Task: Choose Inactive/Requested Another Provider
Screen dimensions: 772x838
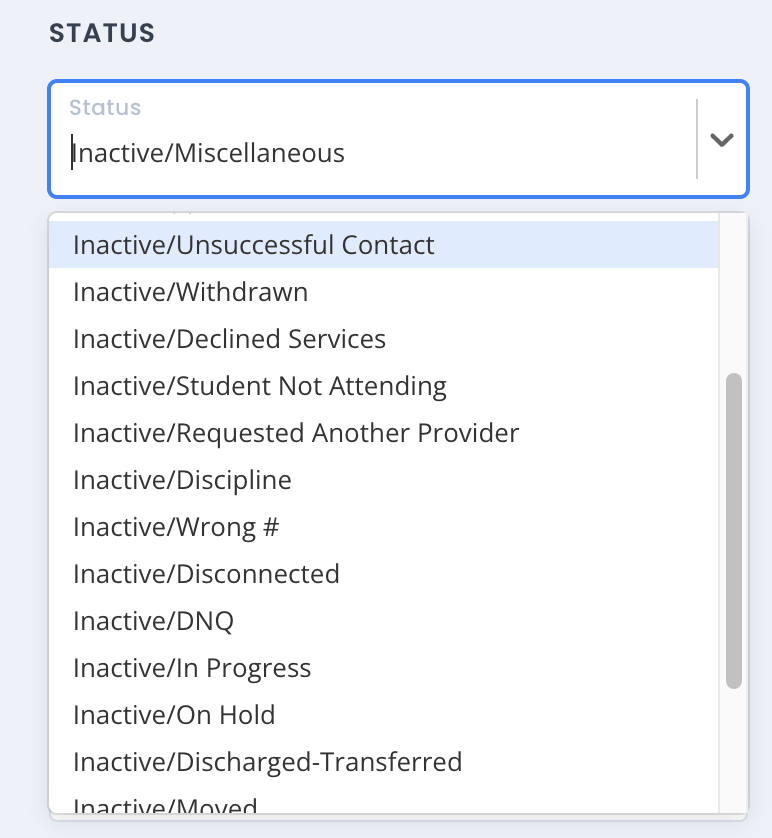Action: click(296, 433)
